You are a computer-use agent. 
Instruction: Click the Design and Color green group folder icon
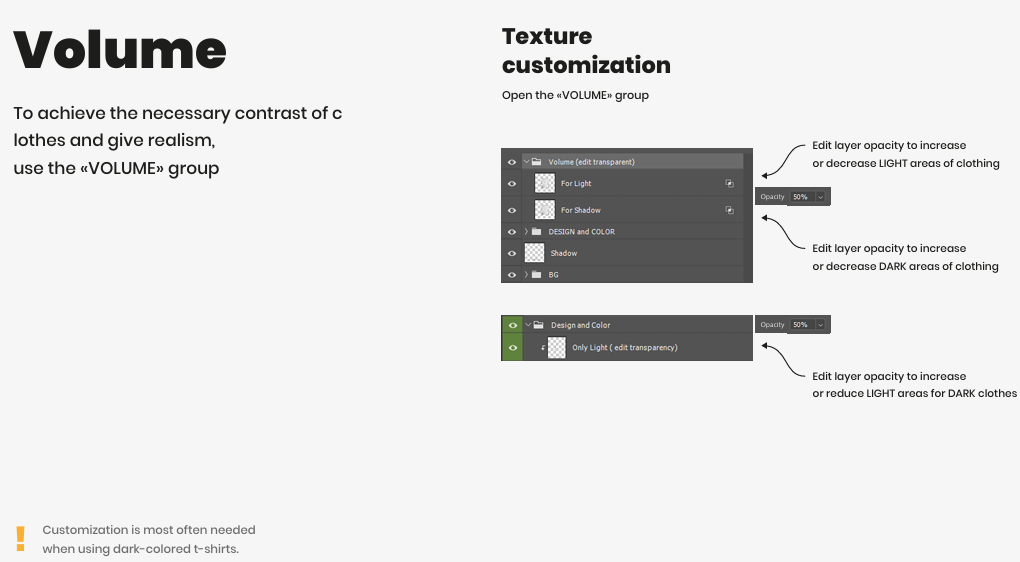pyautogui.click(x=539, y=325)
